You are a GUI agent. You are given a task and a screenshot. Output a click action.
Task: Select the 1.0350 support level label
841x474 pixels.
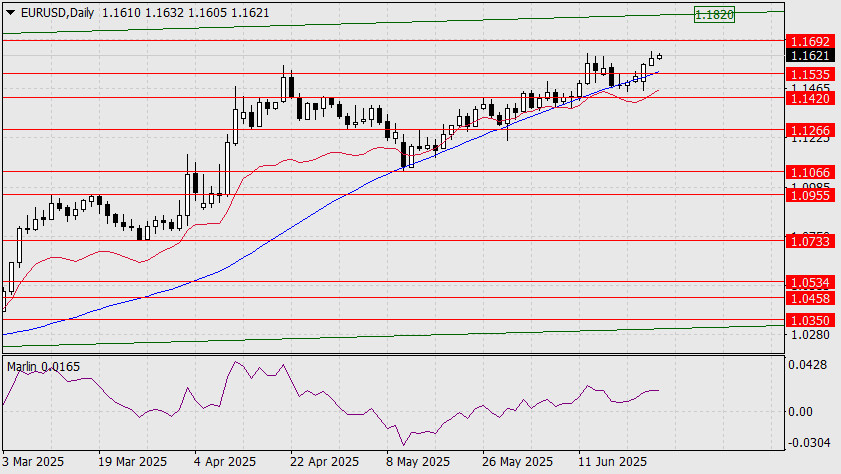(x=810, y=321)
